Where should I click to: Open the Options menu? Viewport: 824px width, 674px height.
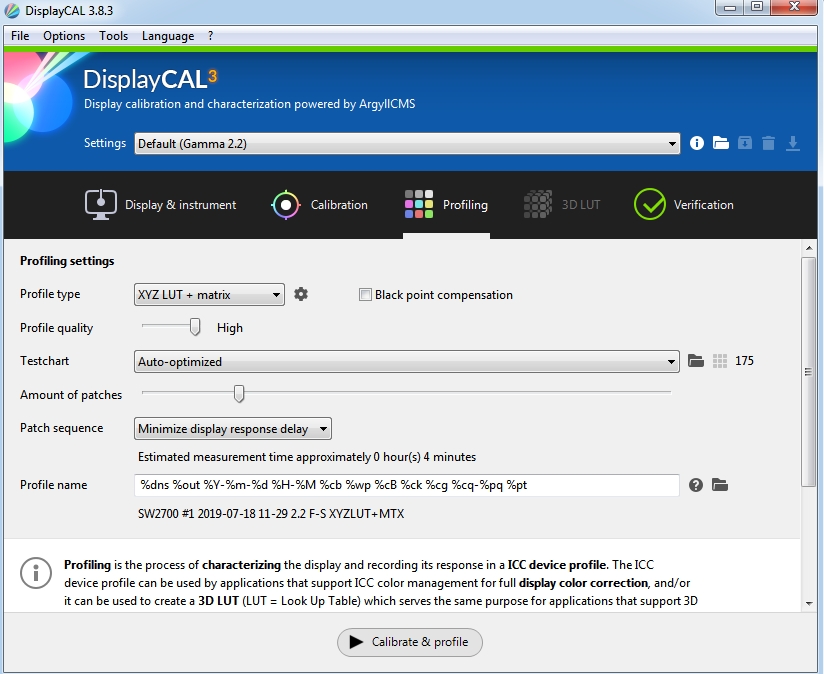click(x=64, y=36)
